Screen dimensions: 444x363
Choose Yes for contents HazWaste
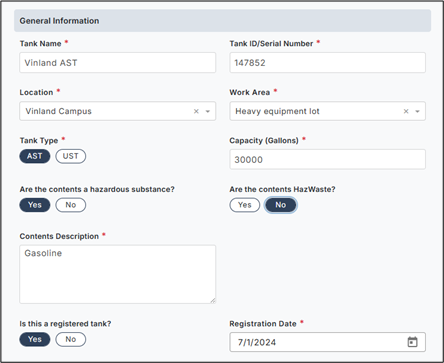point(245,205)
